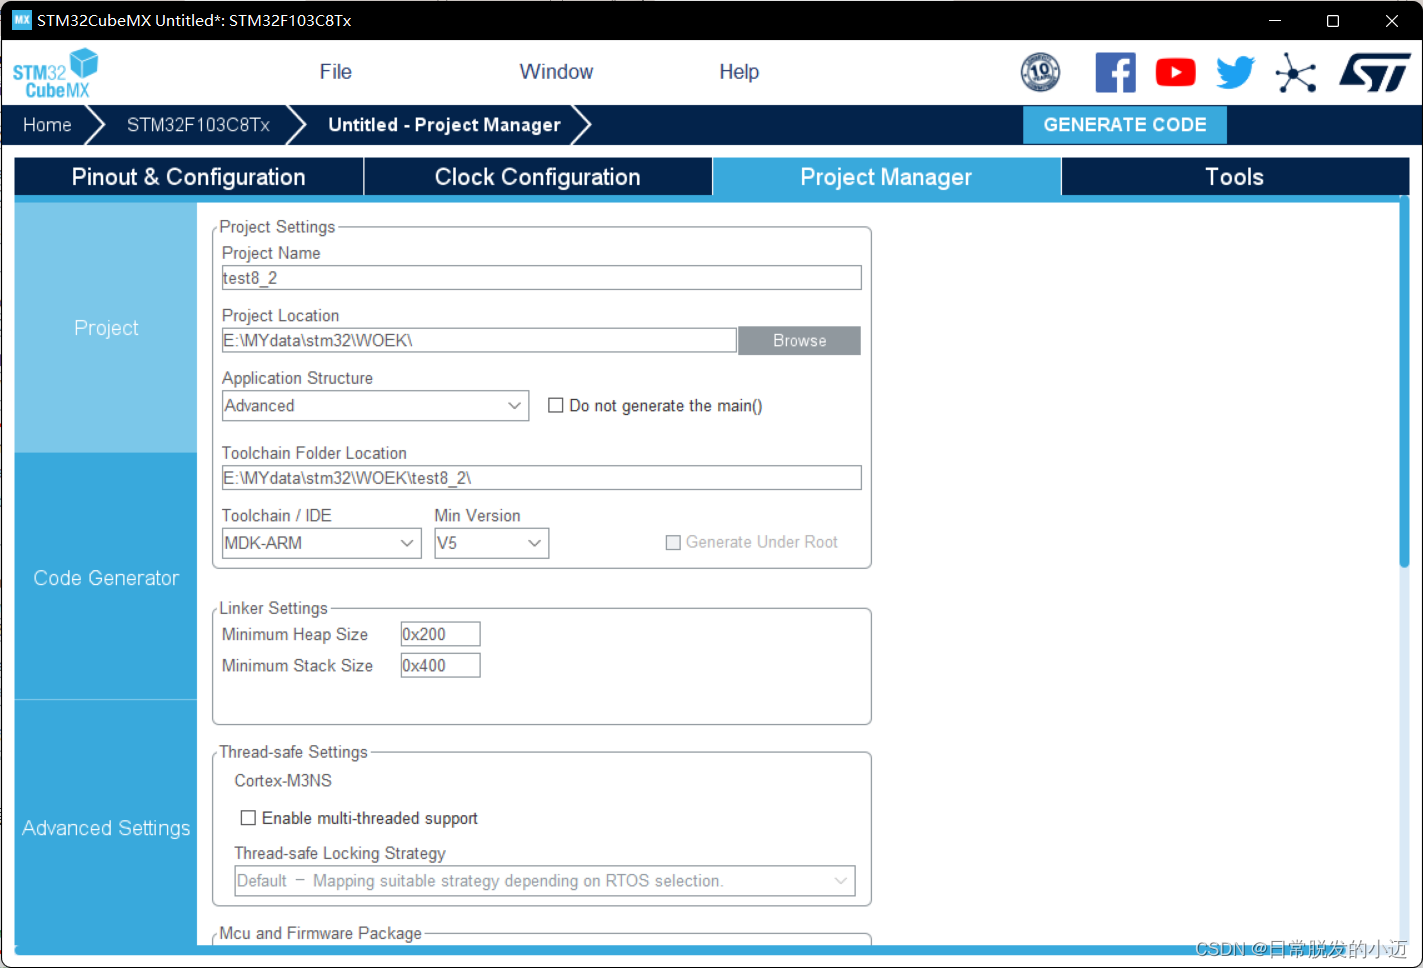Click the STM32F103C8Tx breadcrumb
The image size is (1423, 968).
[x=198, y=125]
